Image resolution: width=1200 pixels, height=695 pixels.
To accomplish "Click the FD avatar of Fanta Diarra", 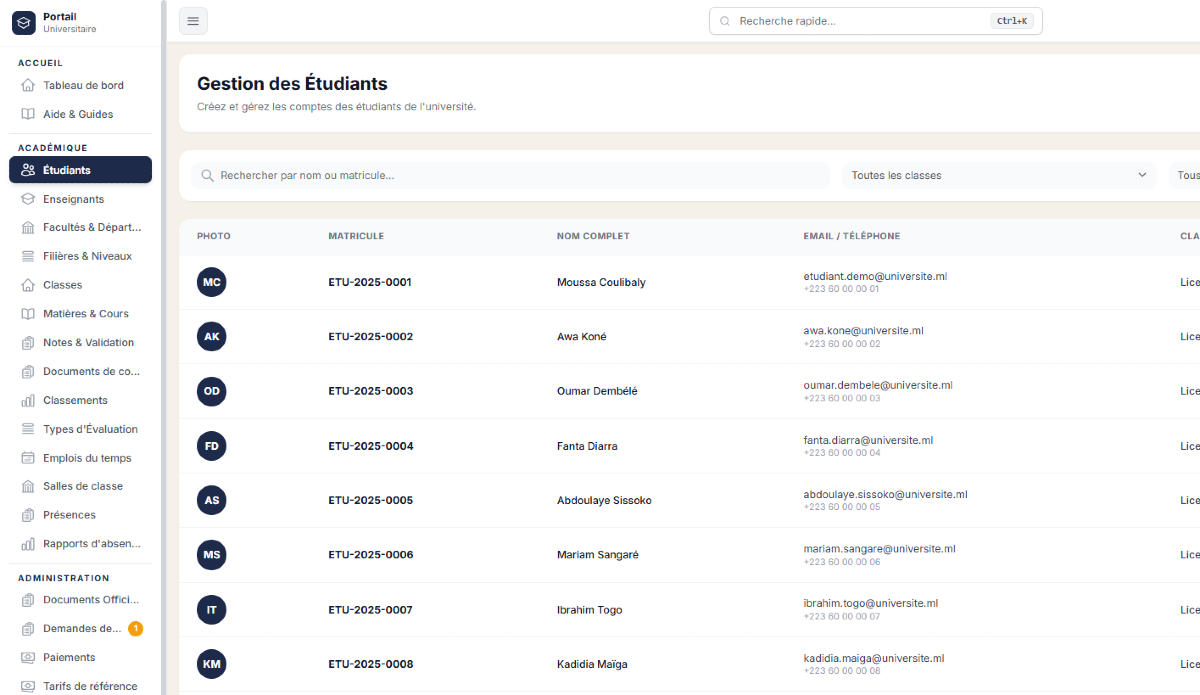I will pyautogui.click(x=212, y=446).
